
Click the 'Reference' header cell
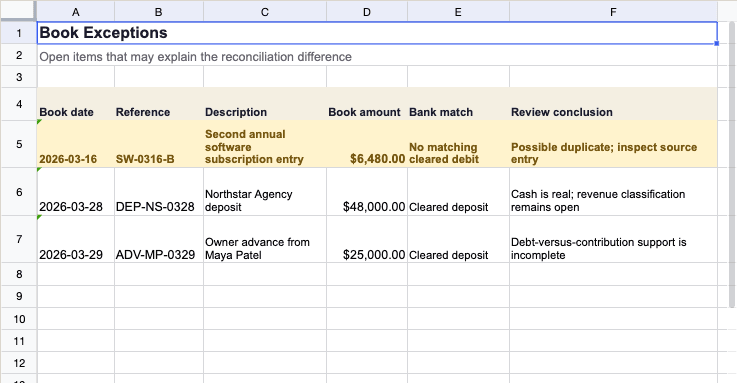click(x=159, y=104)
